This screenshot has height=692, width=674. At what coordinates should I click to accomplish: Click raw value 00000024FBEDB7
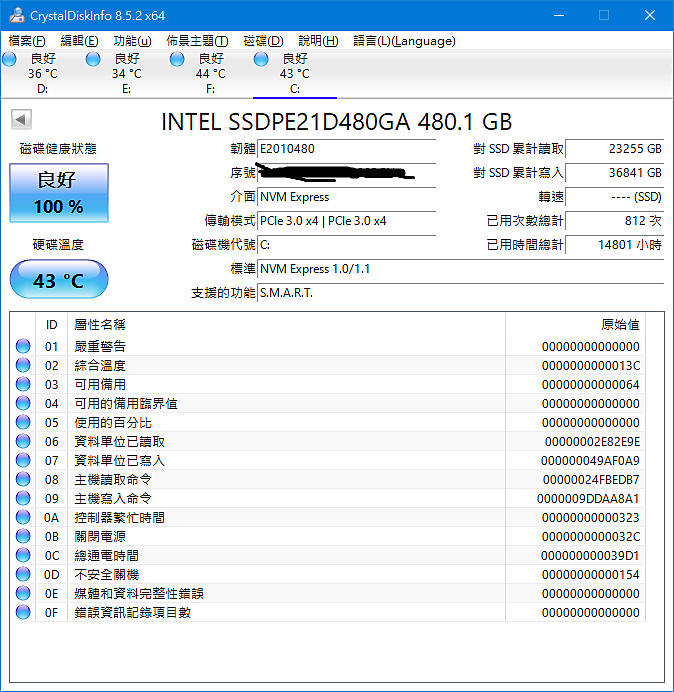coord(591,479)
